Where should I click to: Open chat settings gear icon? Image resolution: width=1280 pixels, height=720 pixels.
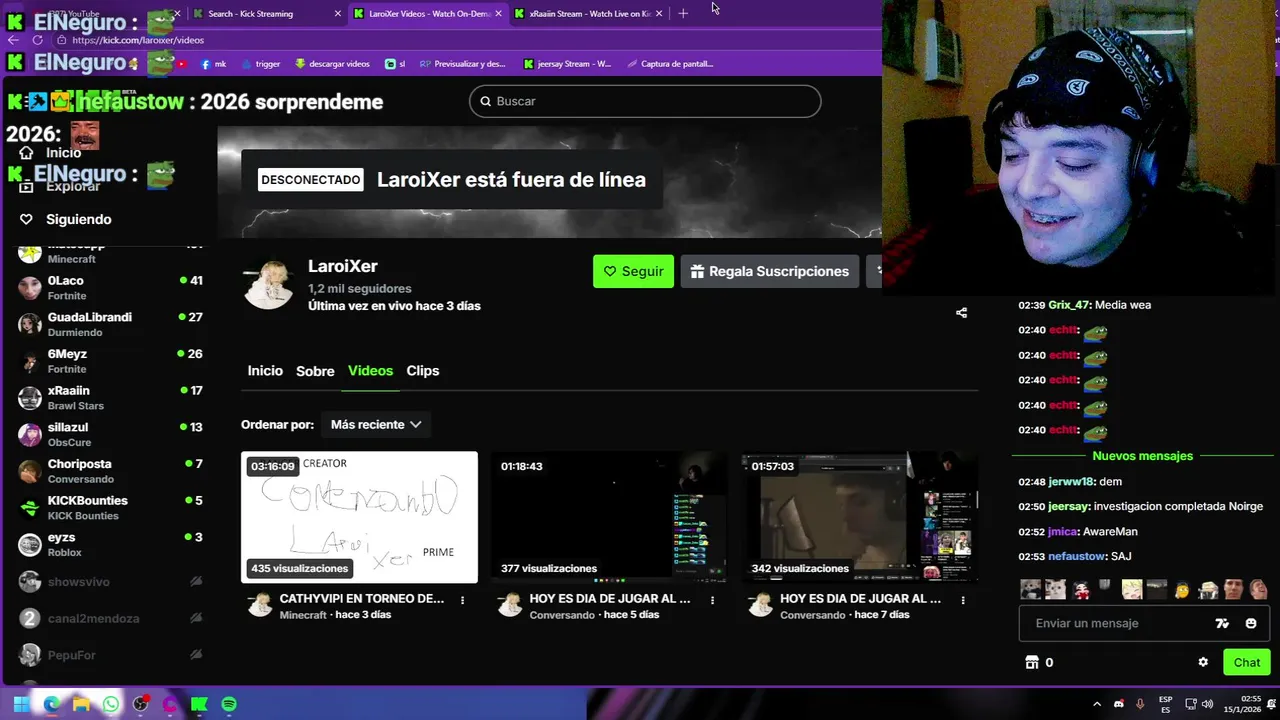(1203, 662)
